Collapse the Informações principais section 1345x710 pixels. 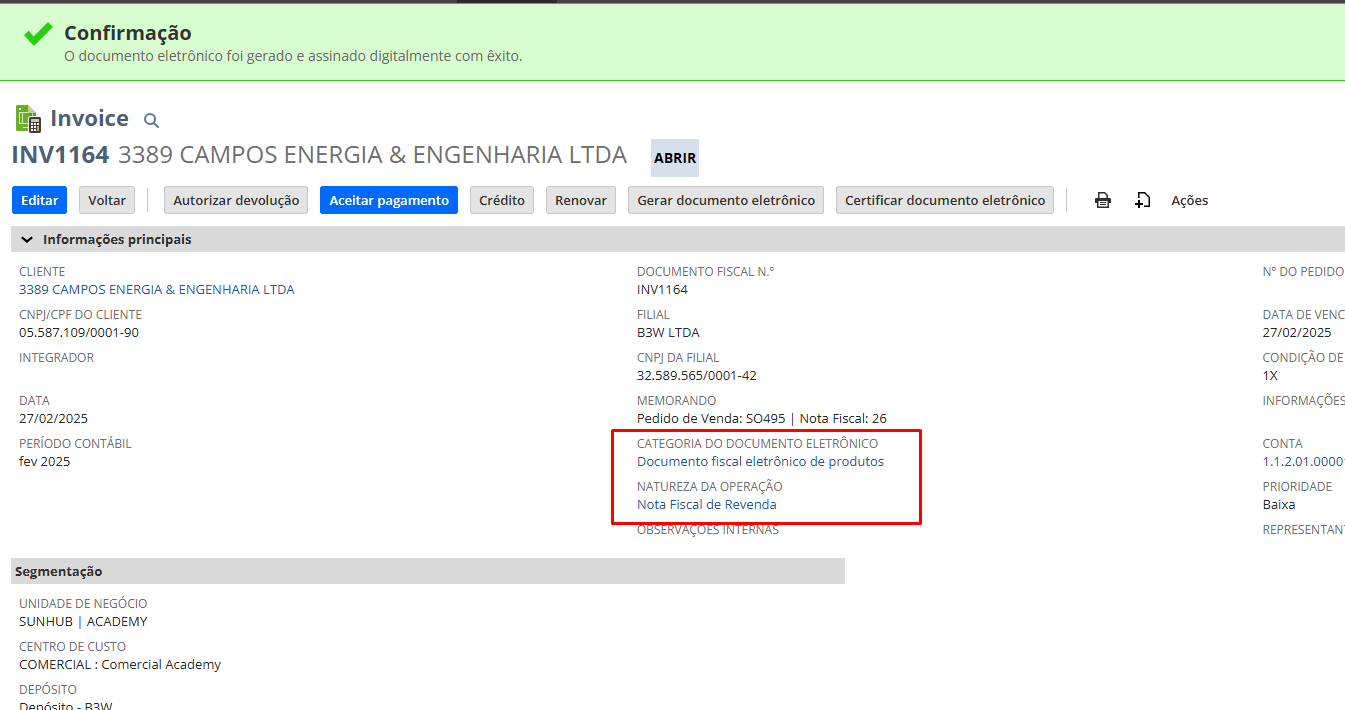pos(27,240)
